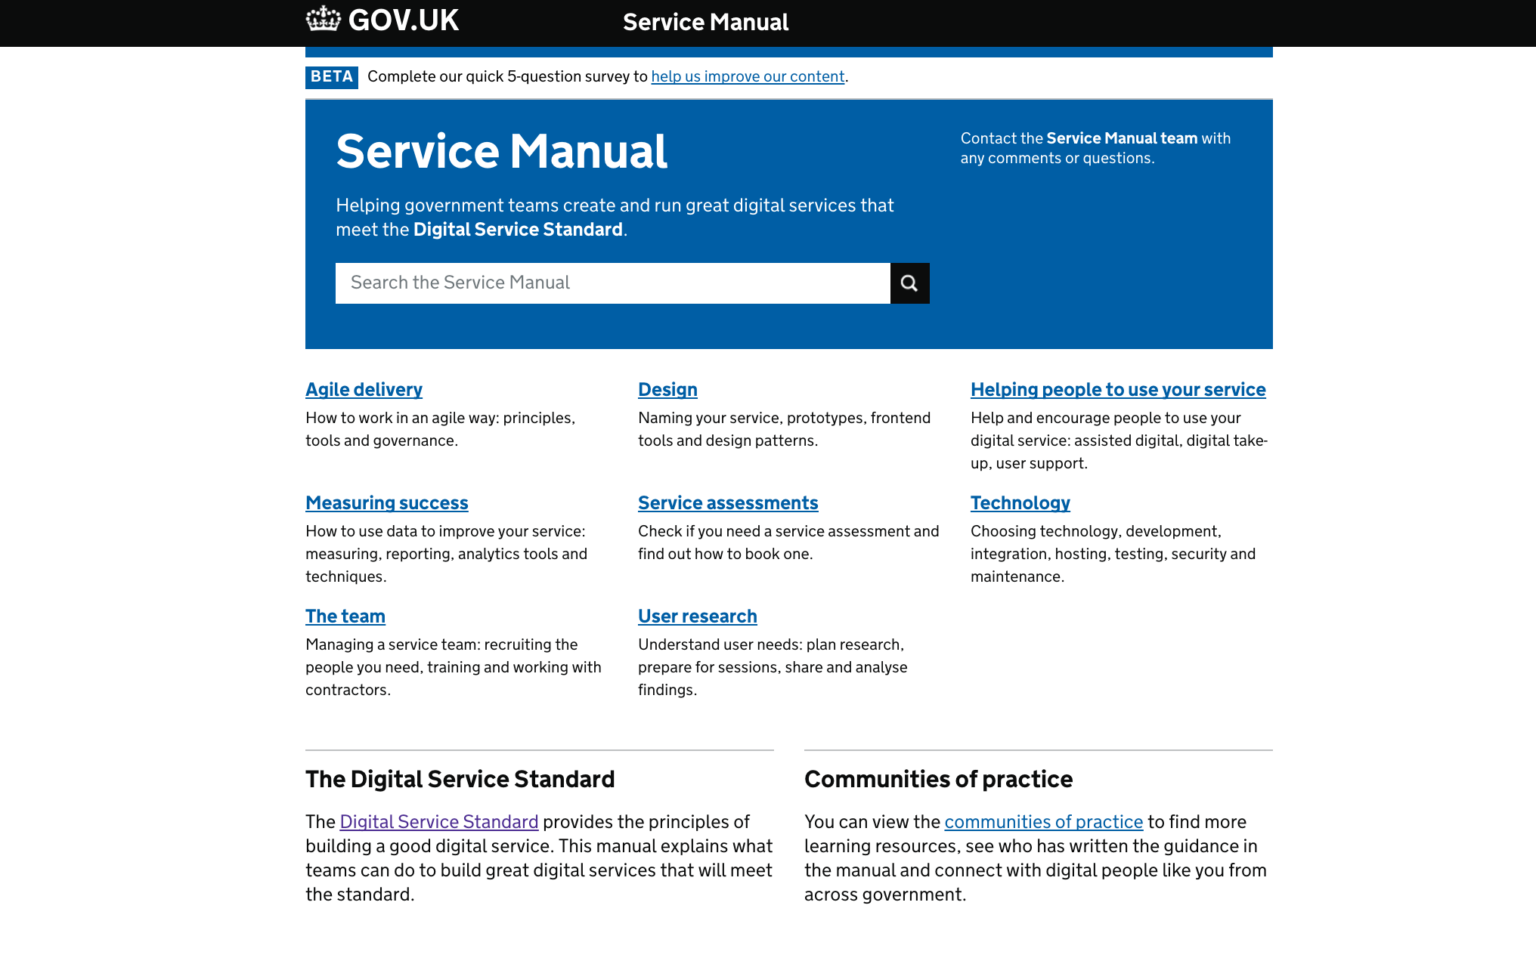
Task: Open The team topic
Action: 345,616
